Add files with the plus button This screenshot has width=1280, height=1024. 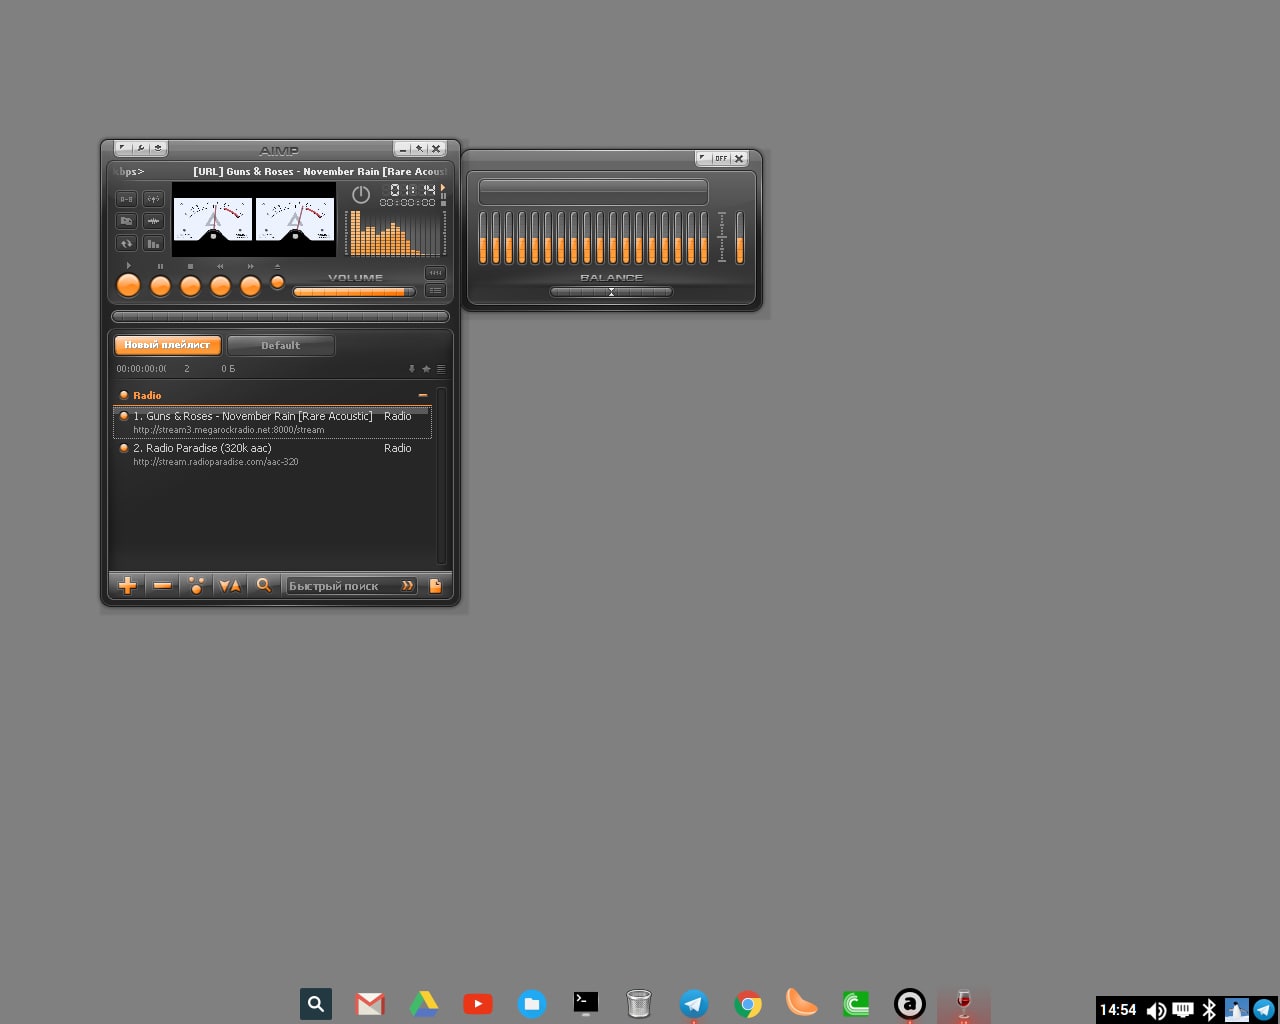click(127, 586)
